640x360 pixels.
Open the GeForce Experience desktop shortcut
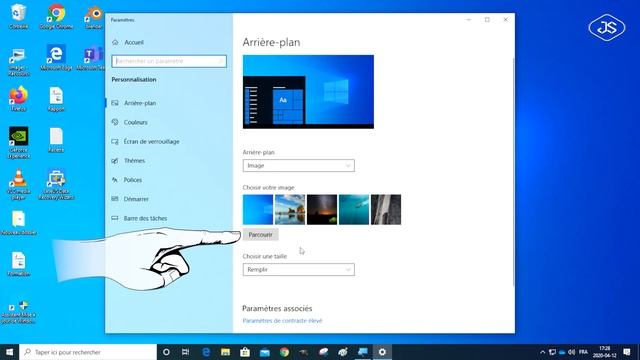click(x=18, y=142)
